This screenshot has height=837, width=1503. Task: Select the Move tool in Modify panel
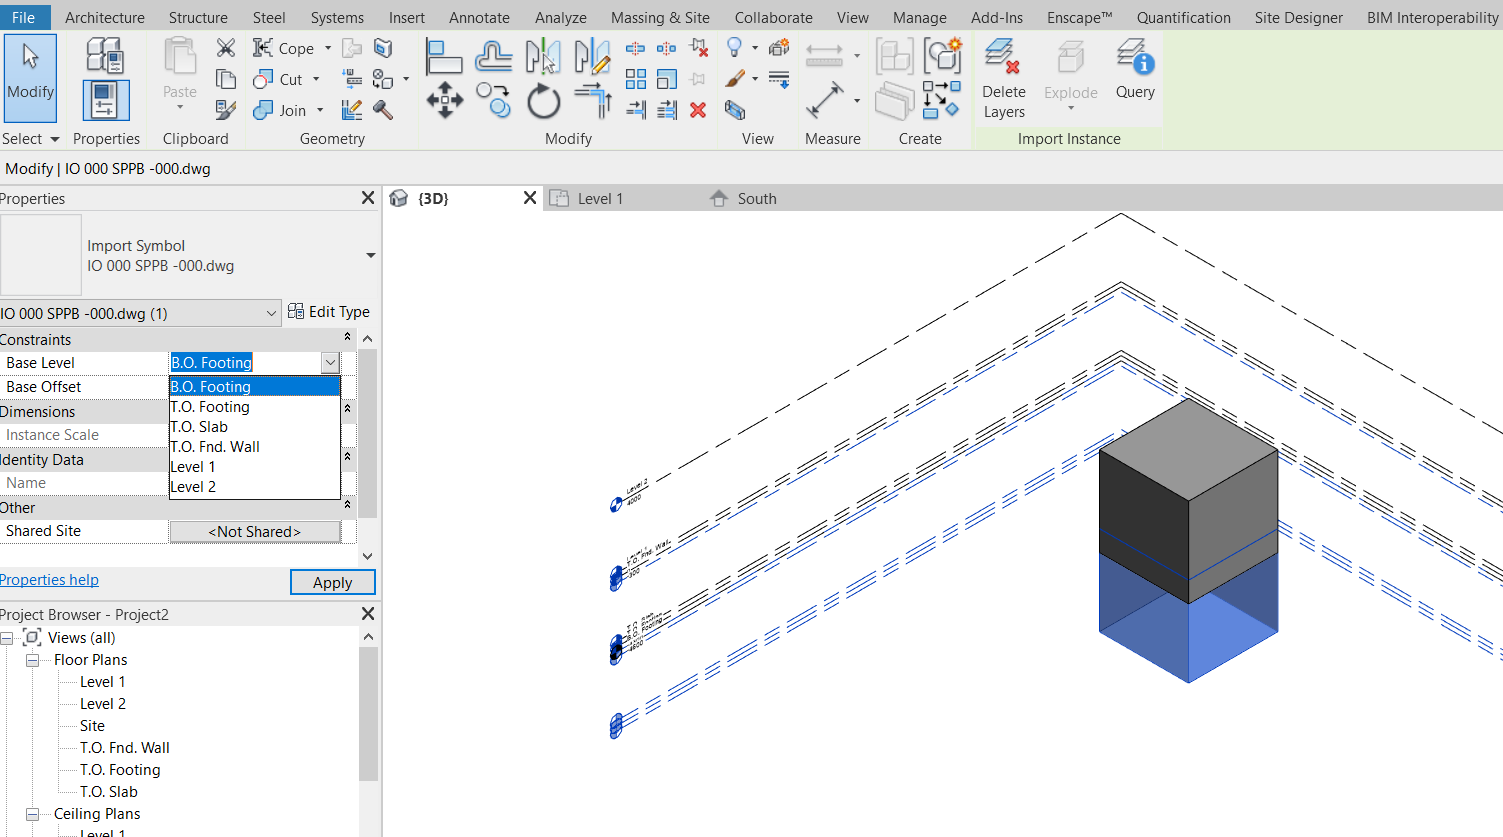(444, 100)
